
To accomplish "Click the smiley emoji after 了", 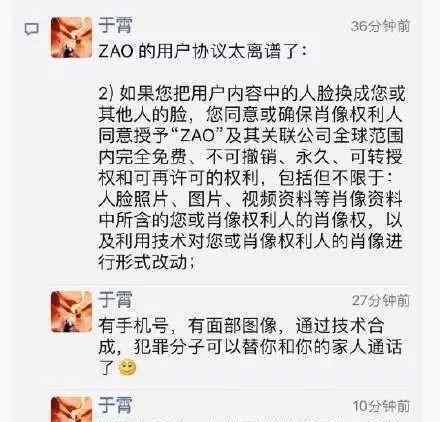I will (x=127, y=368).
